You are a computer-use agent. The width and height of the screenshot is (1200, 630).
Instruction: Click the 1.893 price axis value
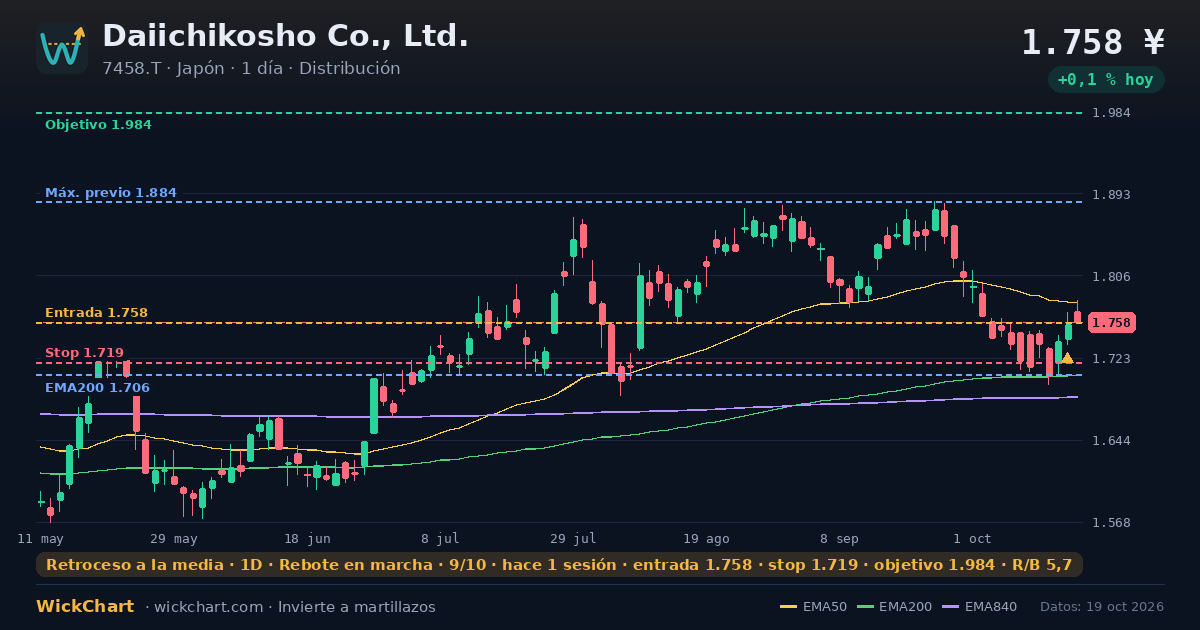(1112, 195)
